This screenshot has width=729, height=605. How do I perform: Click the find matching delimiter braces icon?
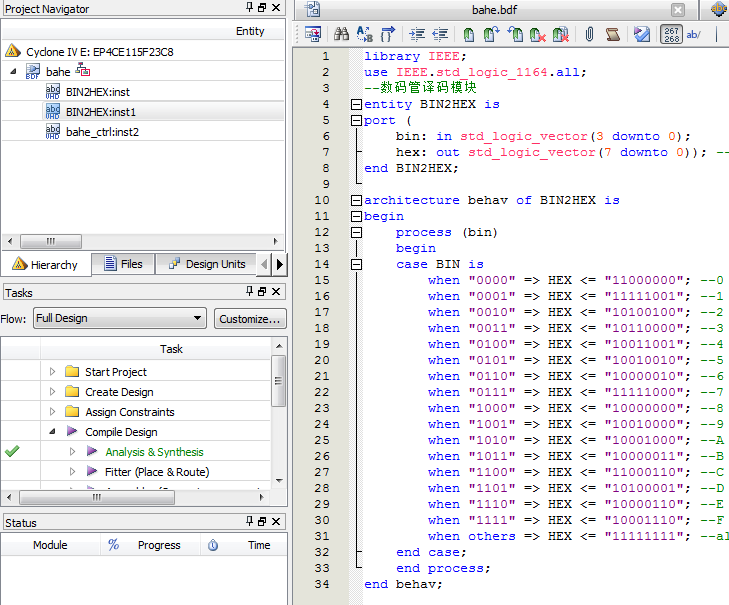pyautogui.click(x=387, y=34)
